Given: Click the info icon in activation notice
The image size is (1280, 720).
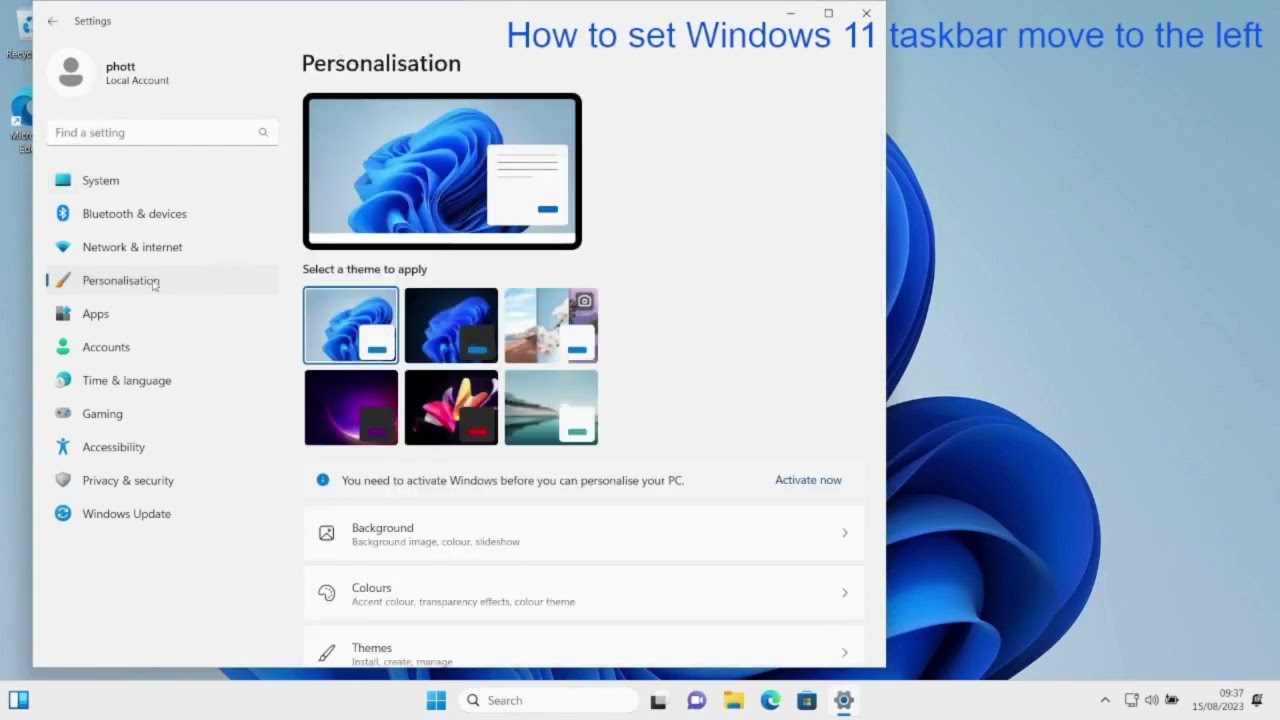Looking at the screenshot, I should click(x=323, y=480).
